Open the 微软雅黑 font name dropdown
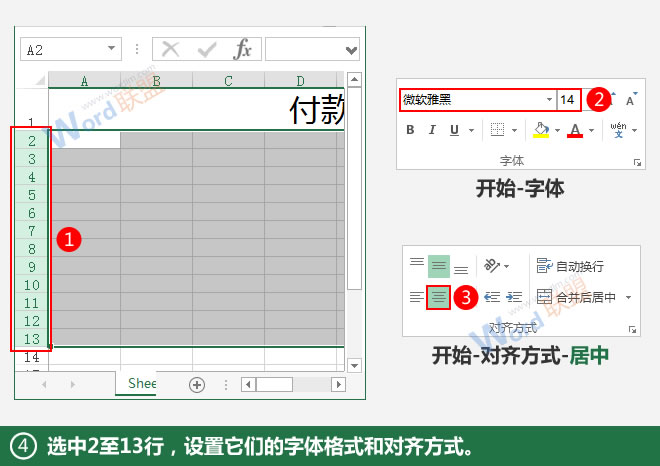 [x=549, y=99]
